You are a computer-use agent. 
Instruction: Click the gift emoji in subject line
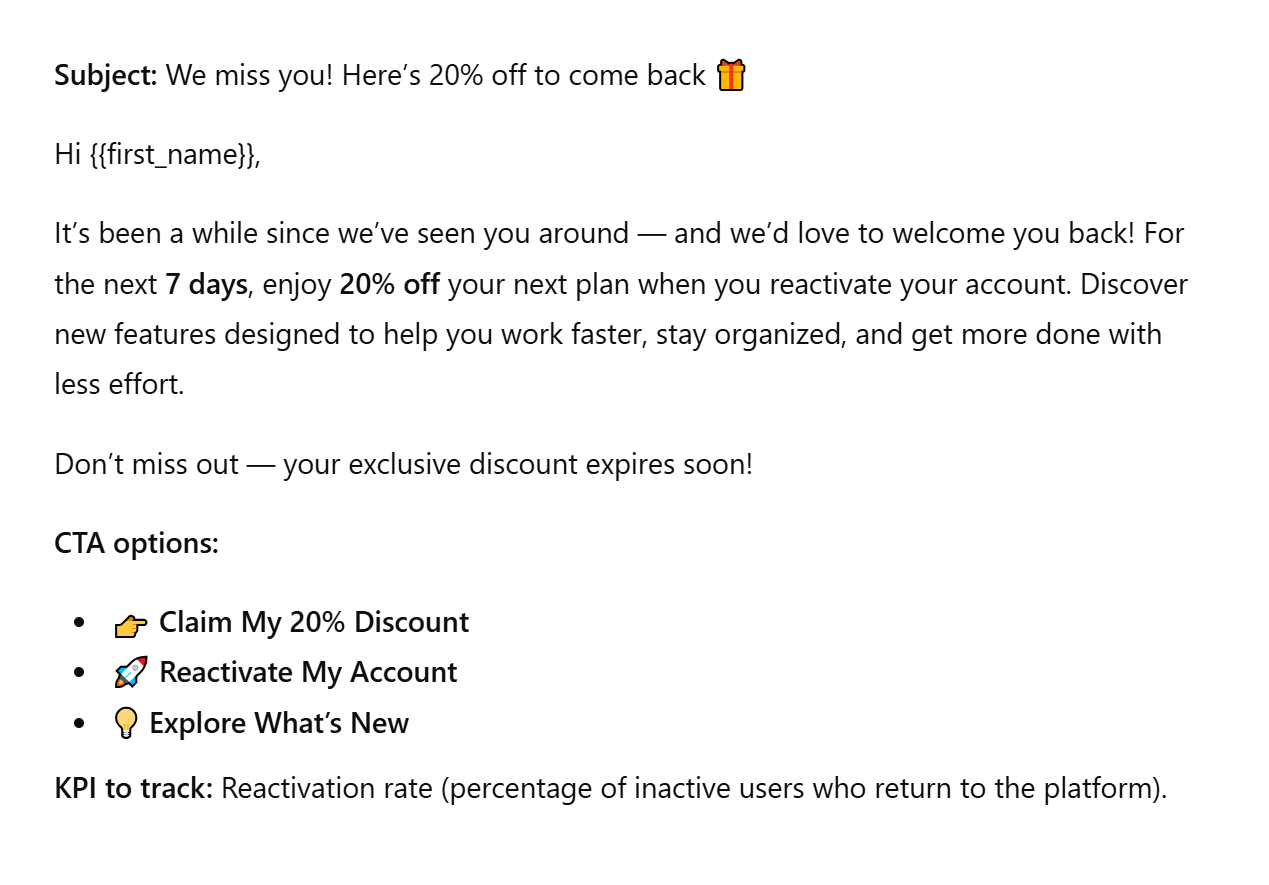(731, 75)
